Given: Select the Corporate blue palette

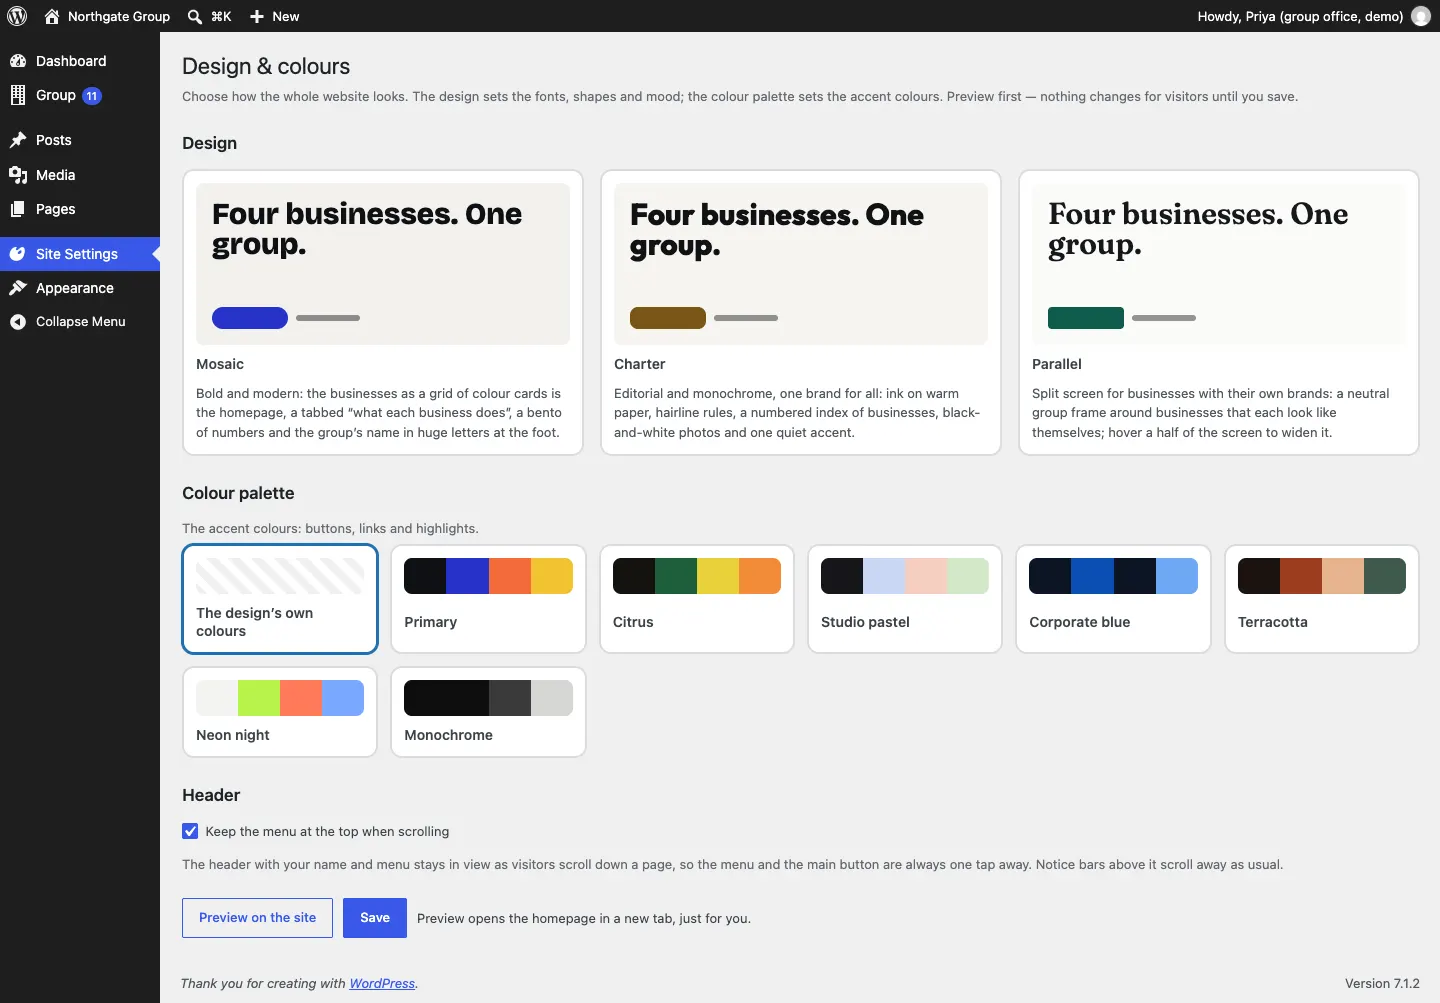Looking at the screenshot, I should pyautogui.click(x=1113, y=598).
